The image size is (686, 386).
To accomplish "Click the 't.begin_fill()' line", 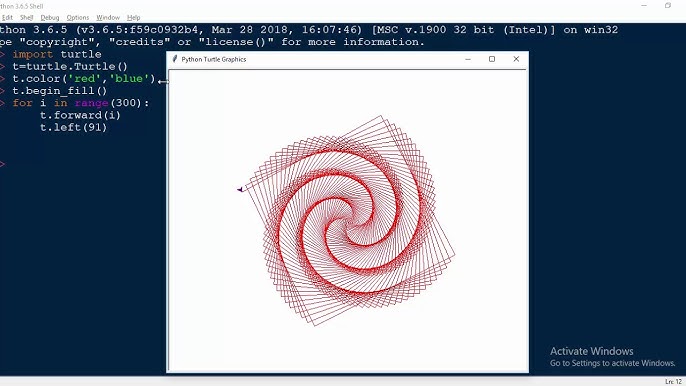I will (x=60, y=91).
